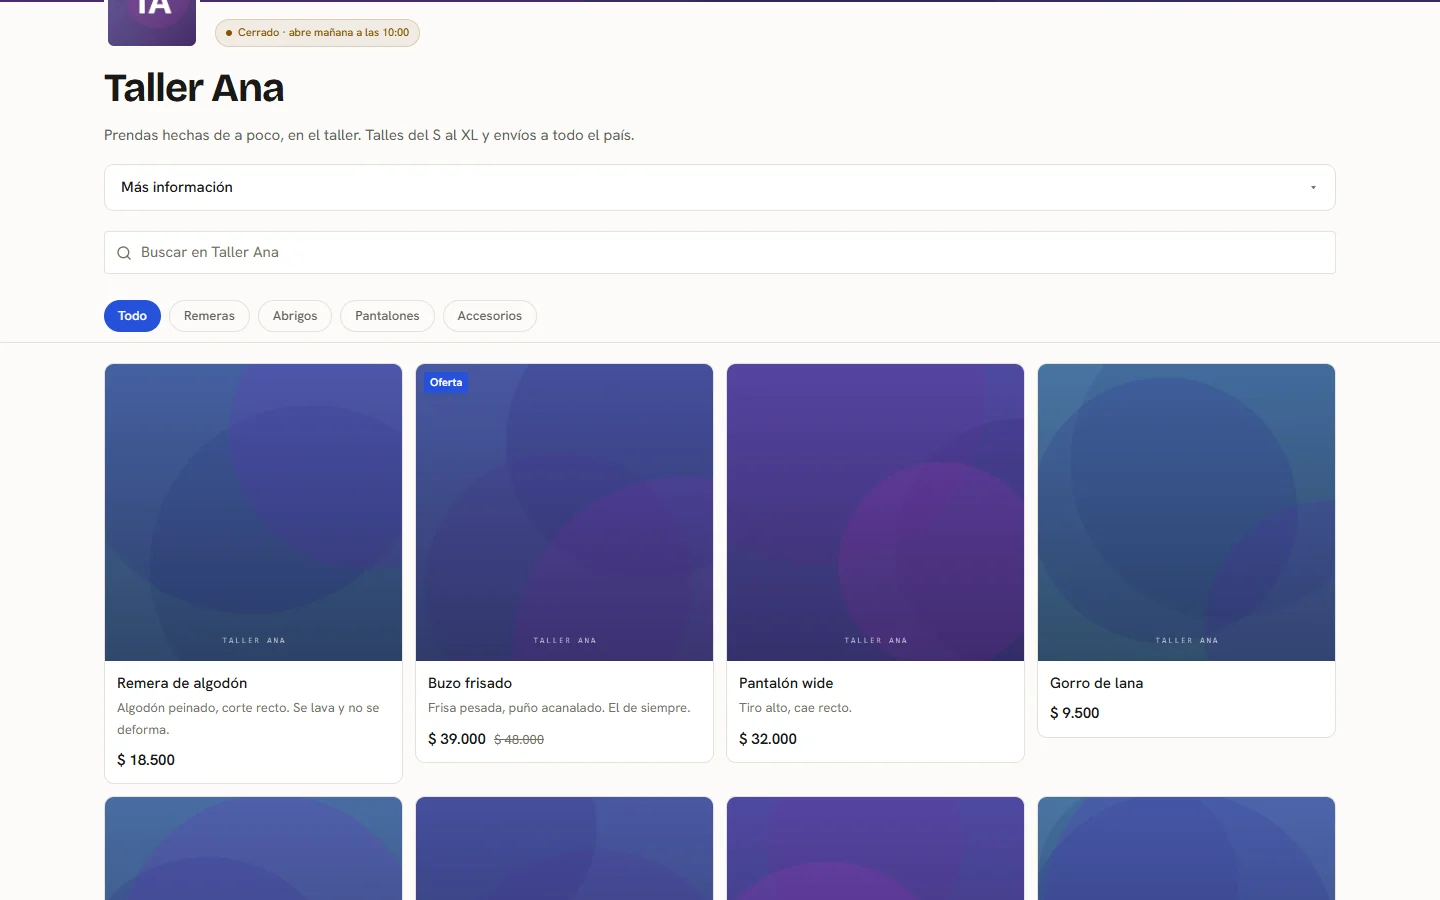
Task: Open the Remera de algodón product image
Action: click(x=253, y=512)
